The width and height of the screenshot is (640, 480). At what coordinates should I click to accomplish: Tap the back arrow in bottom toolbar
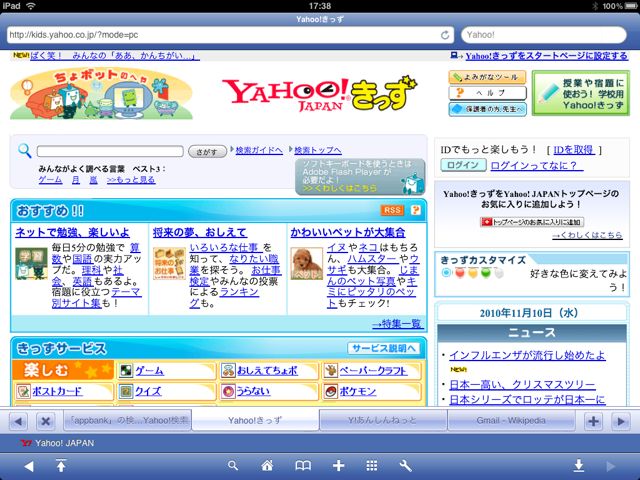point(29,466)
